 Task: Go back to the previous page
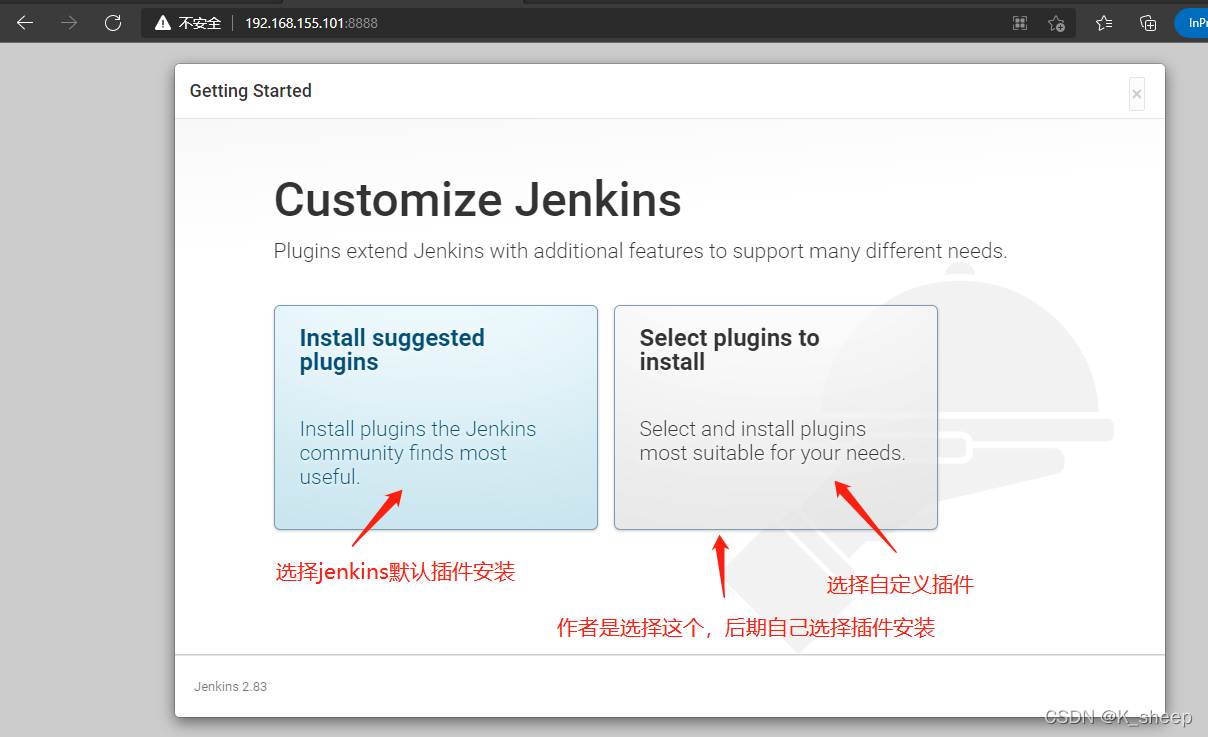pos(25,23)
